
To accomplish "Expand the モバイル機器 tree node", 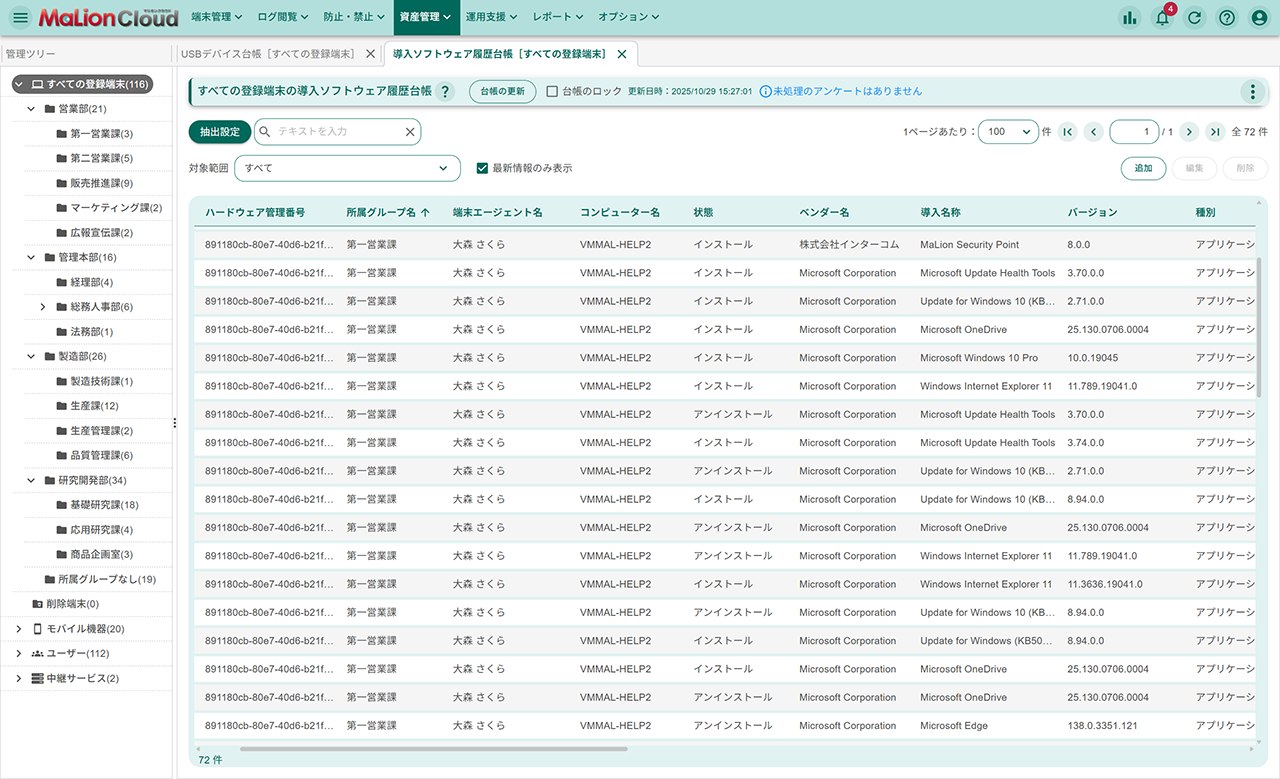I will 19,629.
